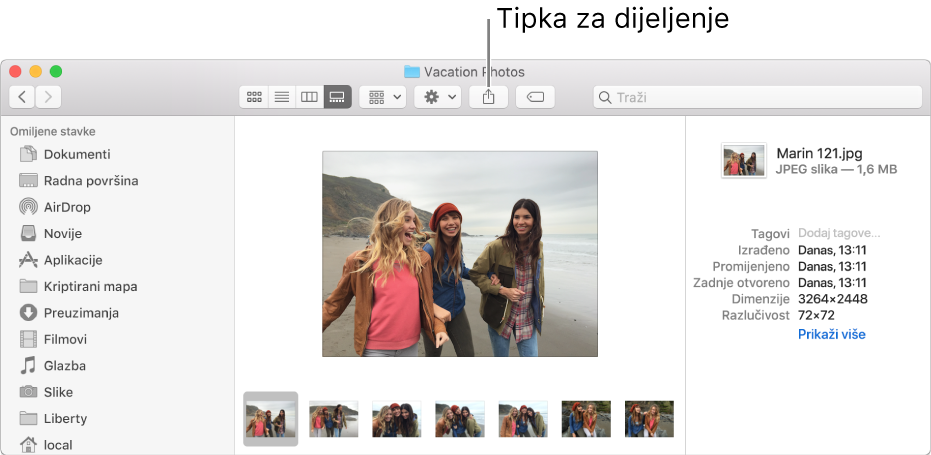Open Glazba music folder in sidebar

point(64,366)
